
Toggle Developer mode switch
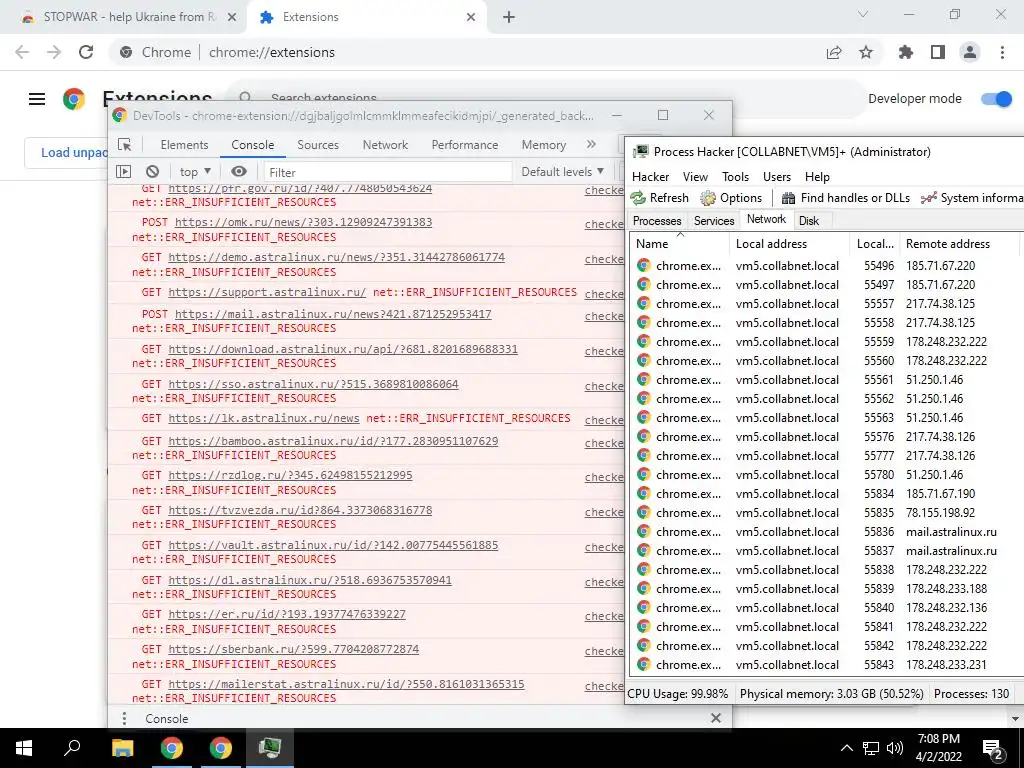(997, 99)
